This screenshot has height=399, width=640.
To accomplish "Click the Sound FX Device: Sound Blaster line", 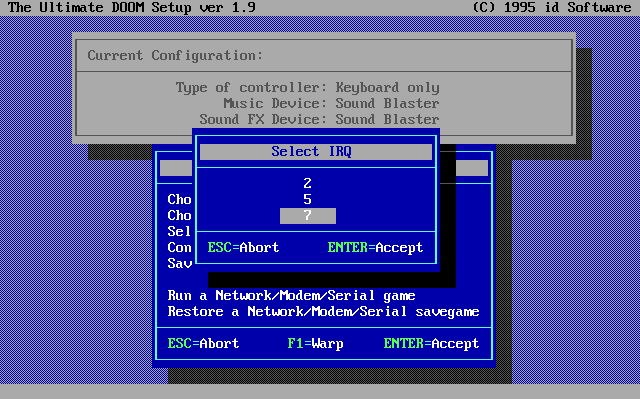I will tap(320, 120).
